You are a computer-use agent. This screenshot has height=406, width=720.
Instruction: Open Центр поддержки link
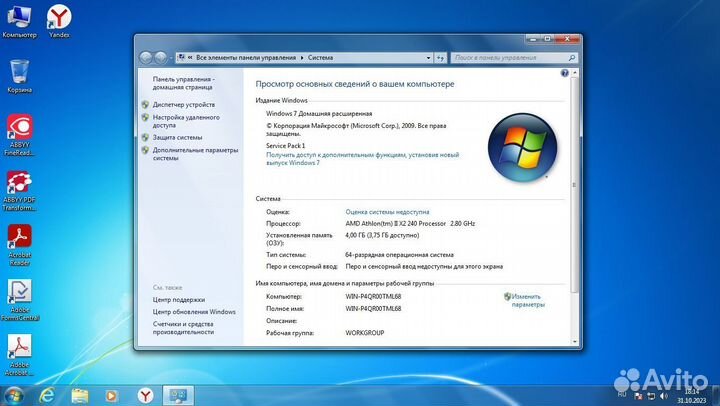(x=179, y=300)
